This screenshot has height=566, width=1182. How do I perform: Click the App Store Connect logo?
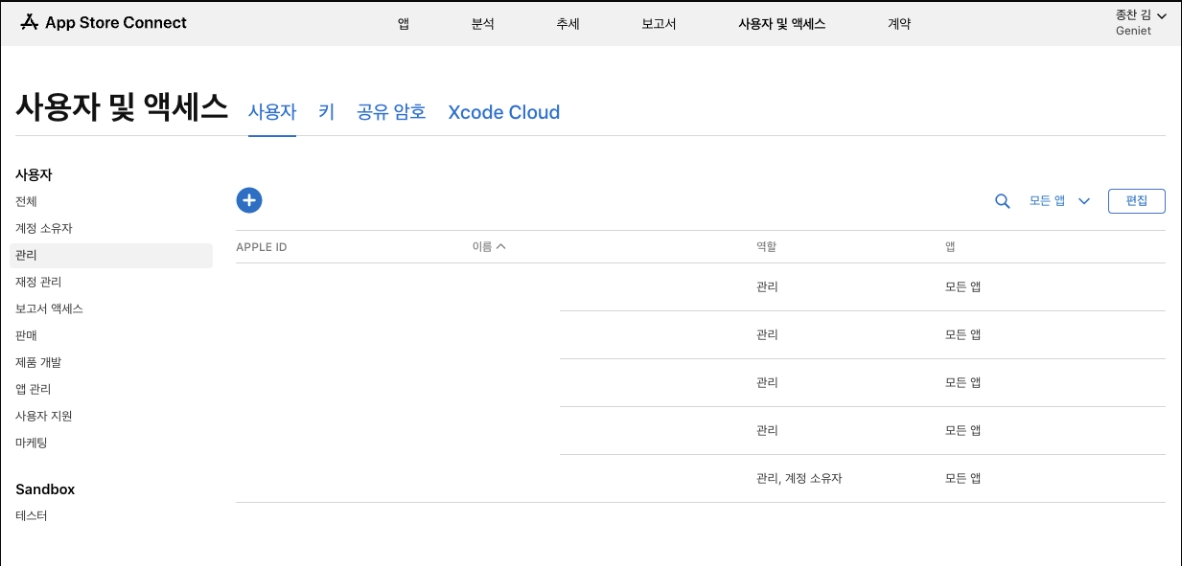103,23
